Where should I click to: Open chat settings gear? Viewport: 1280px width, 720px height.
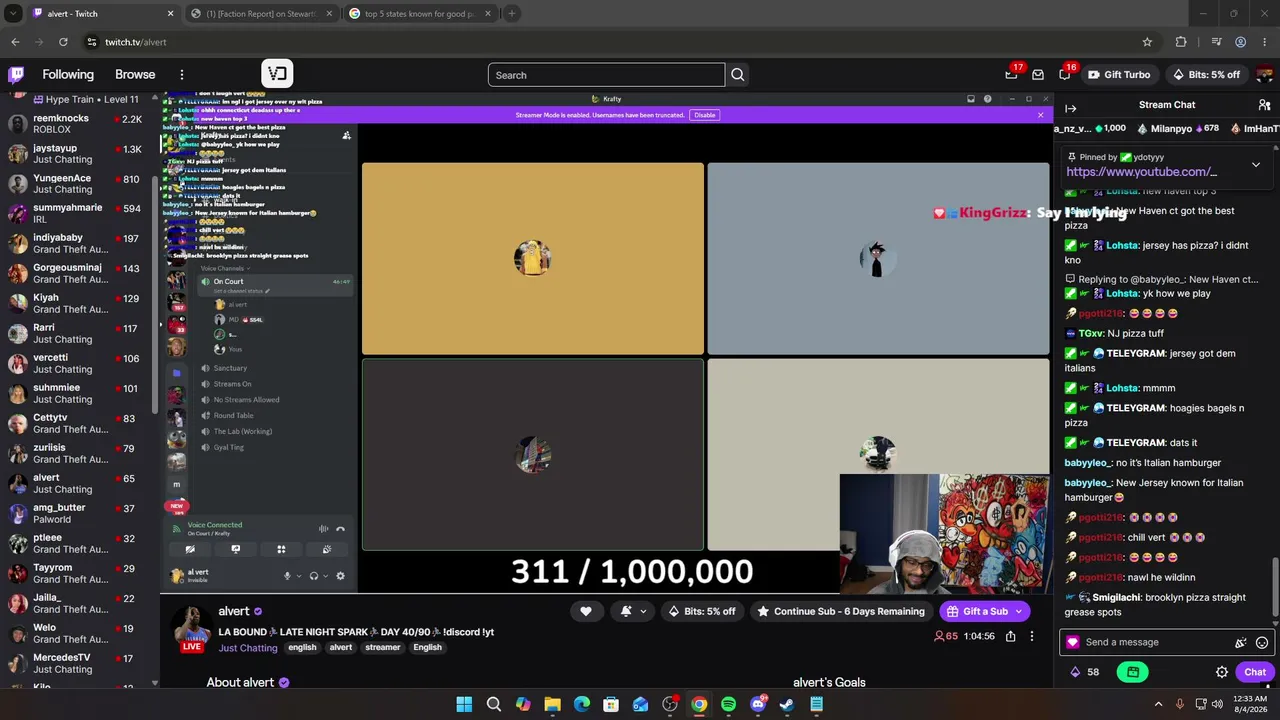coord(1222,672)
